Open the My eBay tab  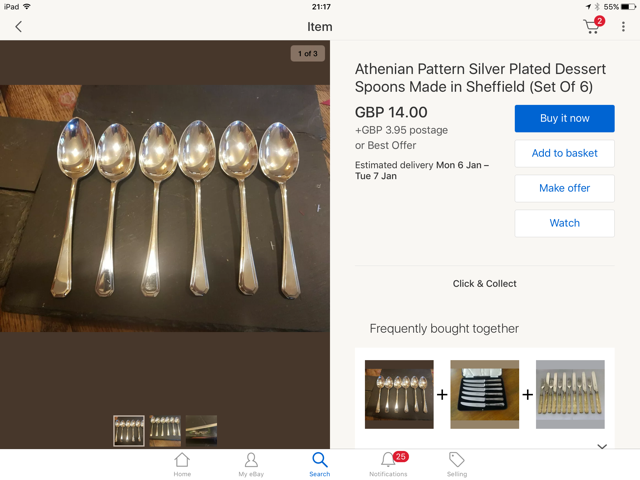tap(250, 464)
